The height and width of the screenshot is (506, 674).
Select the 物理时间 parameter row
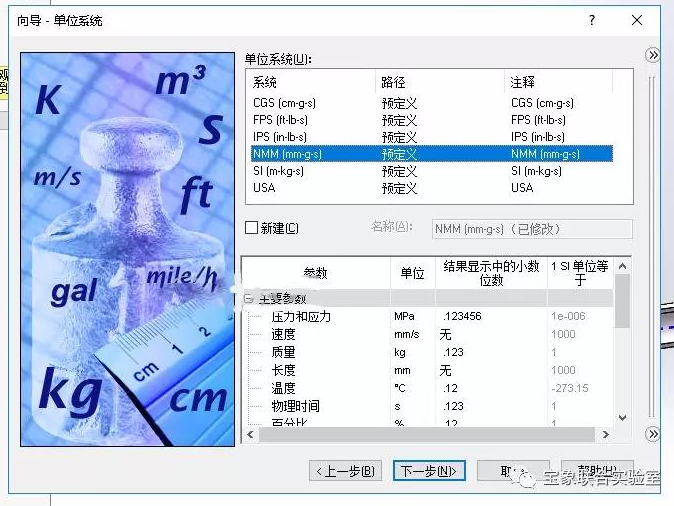click(295, 406)
